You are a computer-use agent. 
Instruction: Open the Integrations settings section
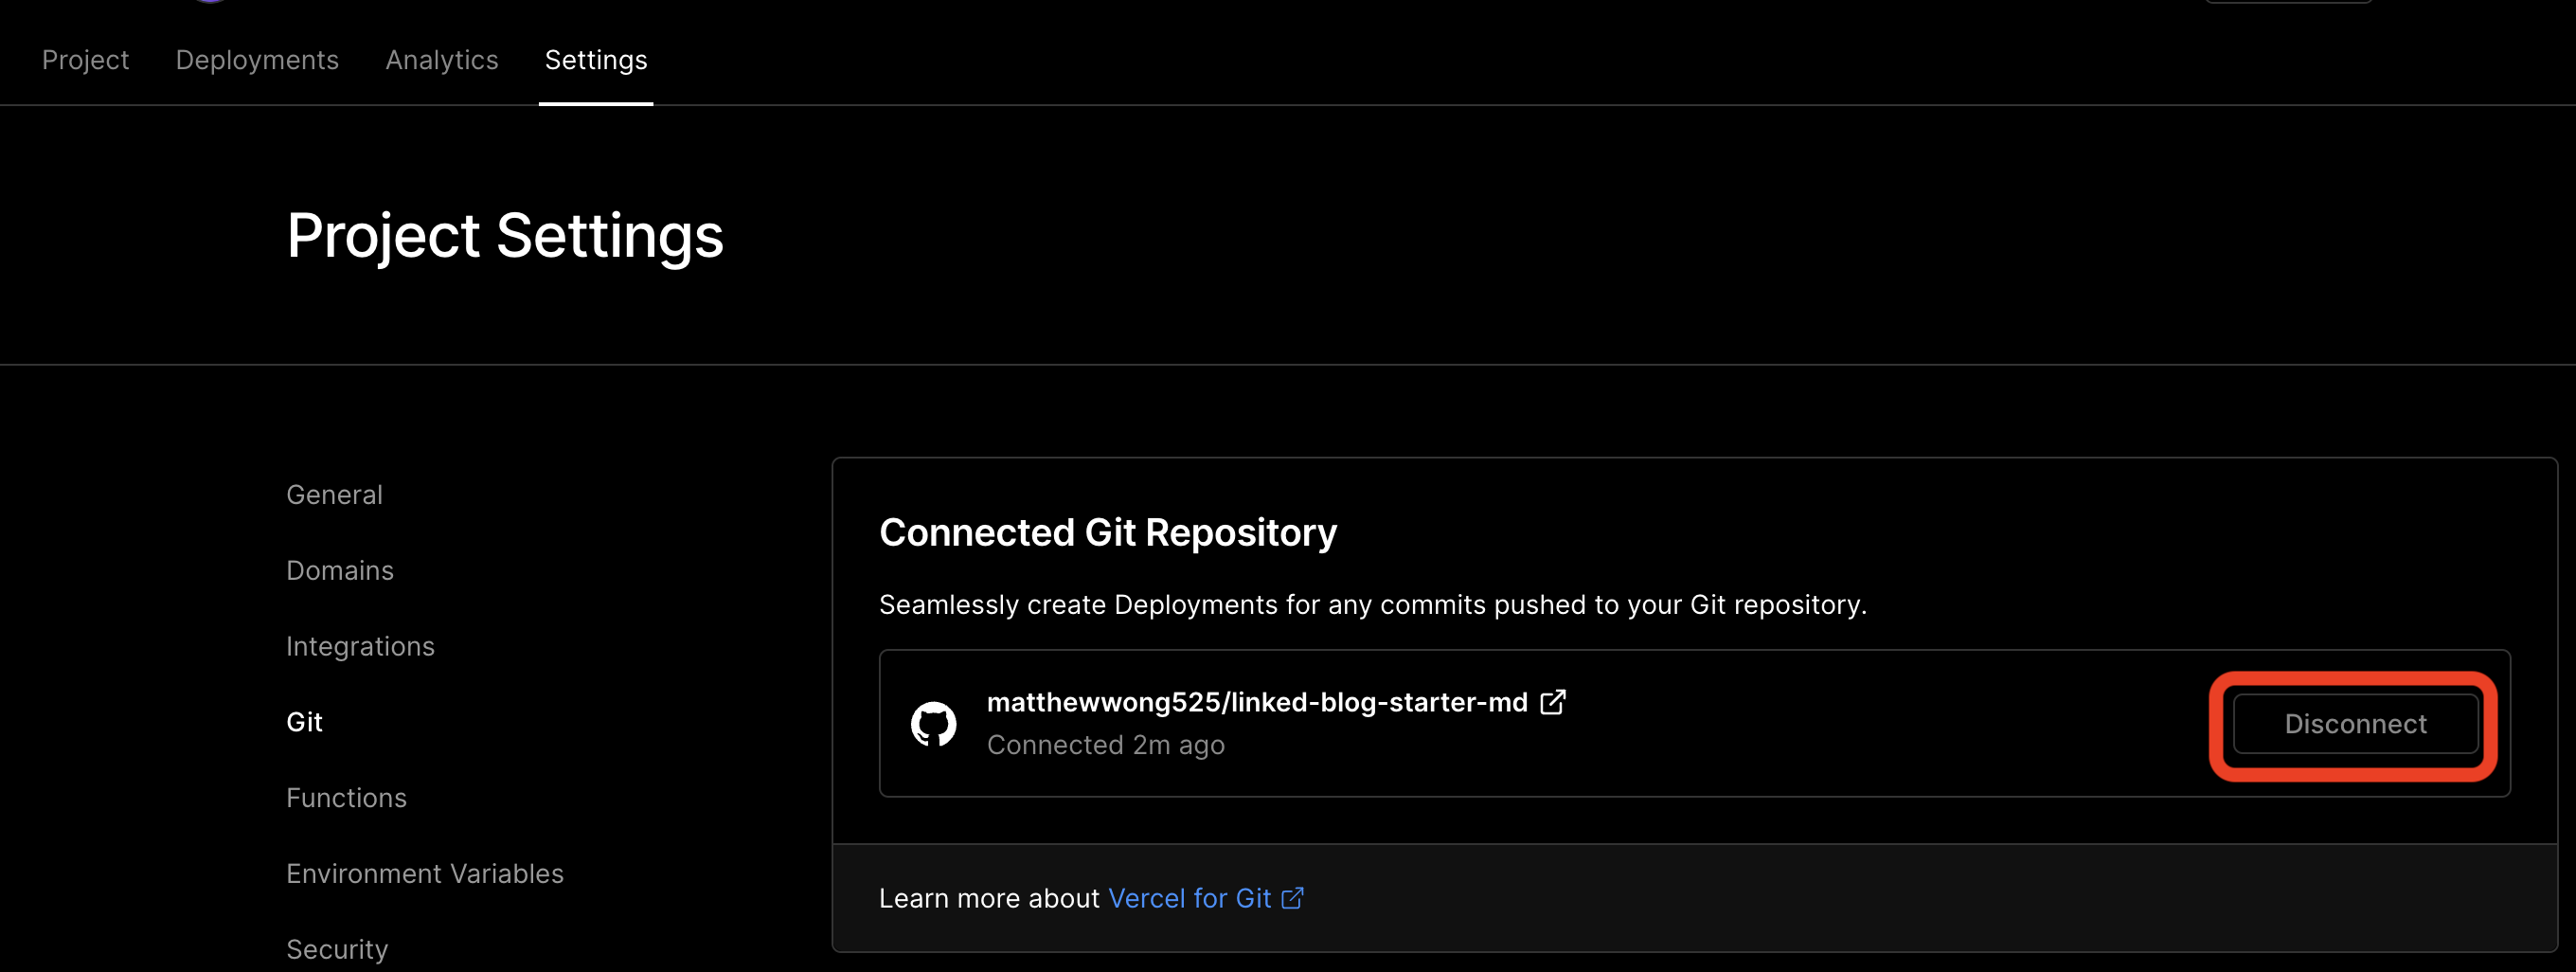pos(360,646)
